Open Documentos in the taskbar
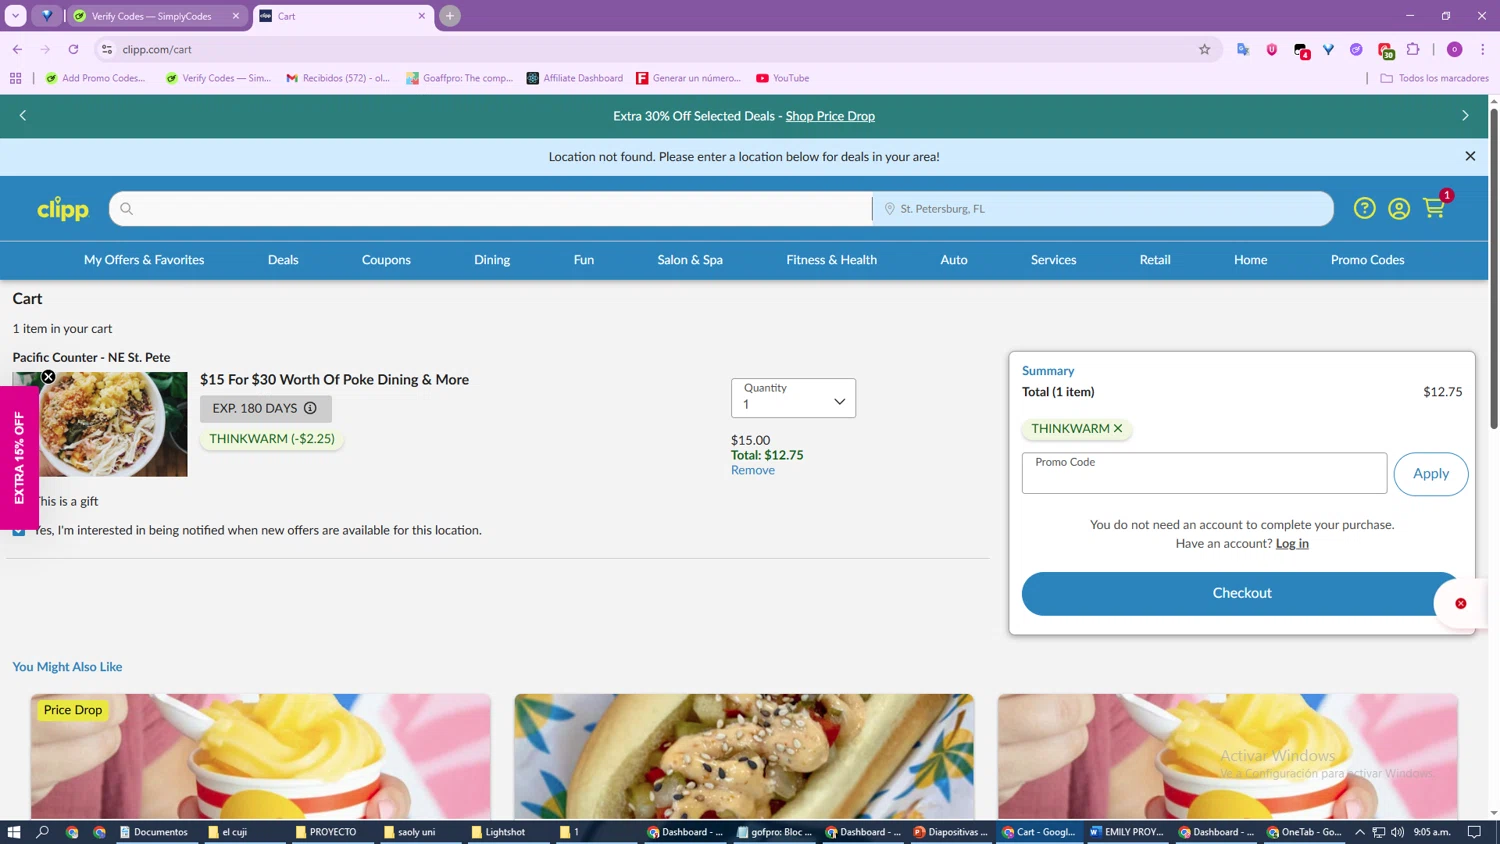Screen dimensions: 1500x844 pos(153,832)
